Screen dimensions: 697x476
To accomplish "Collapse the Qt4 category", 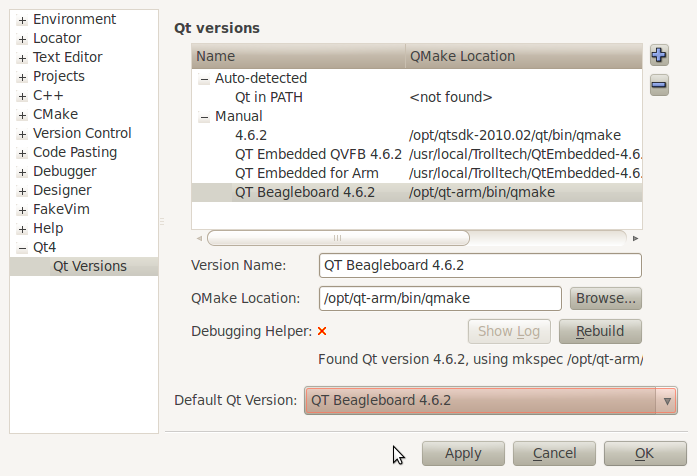I will tap(22, 248).
